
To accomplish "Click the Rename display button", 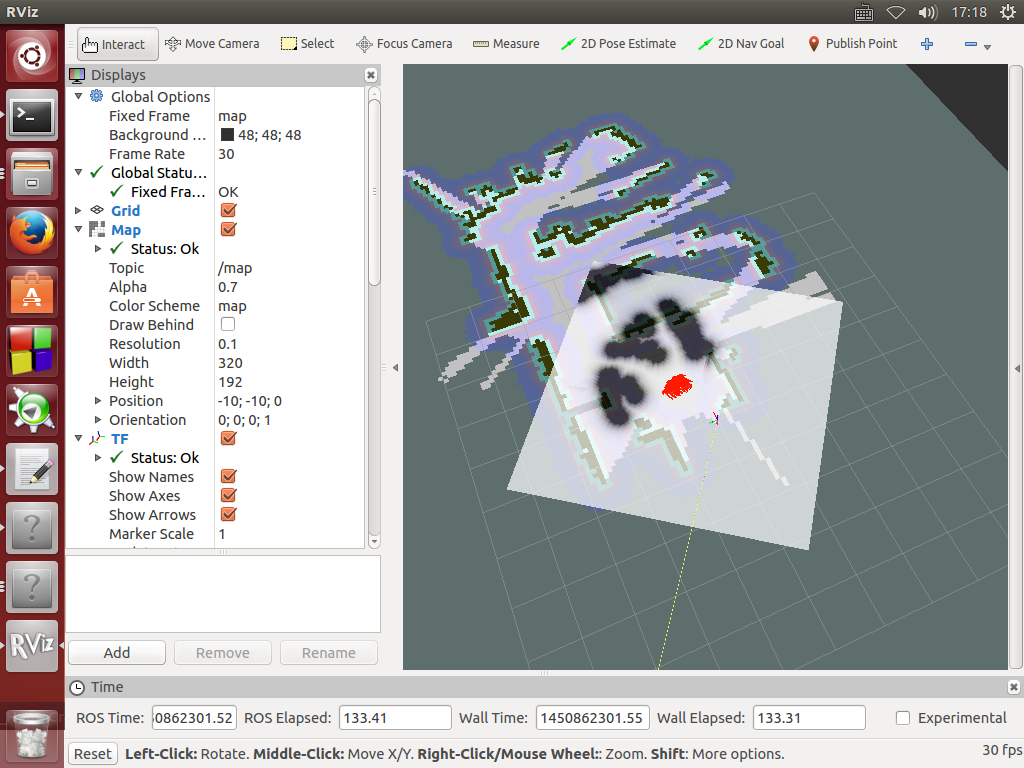I will coord(328,652).
